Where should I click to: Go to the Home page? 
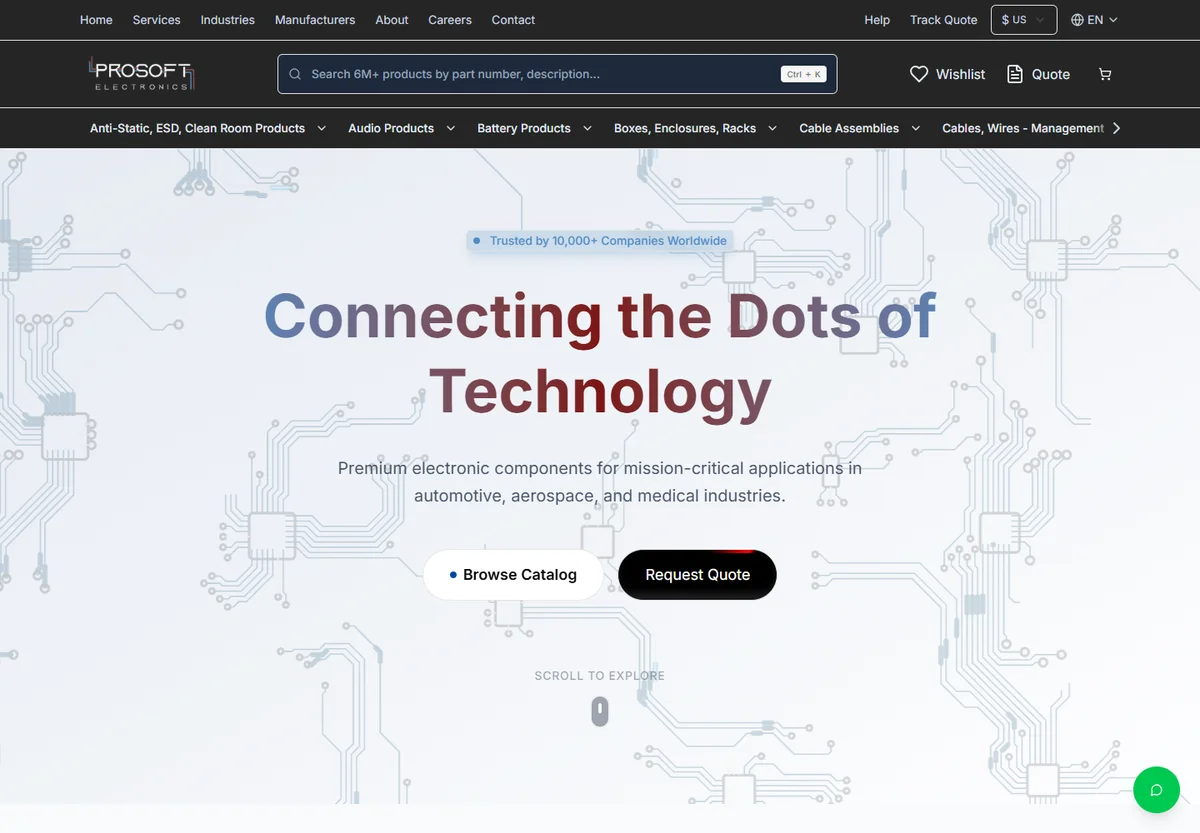click(x=96, y=20)
